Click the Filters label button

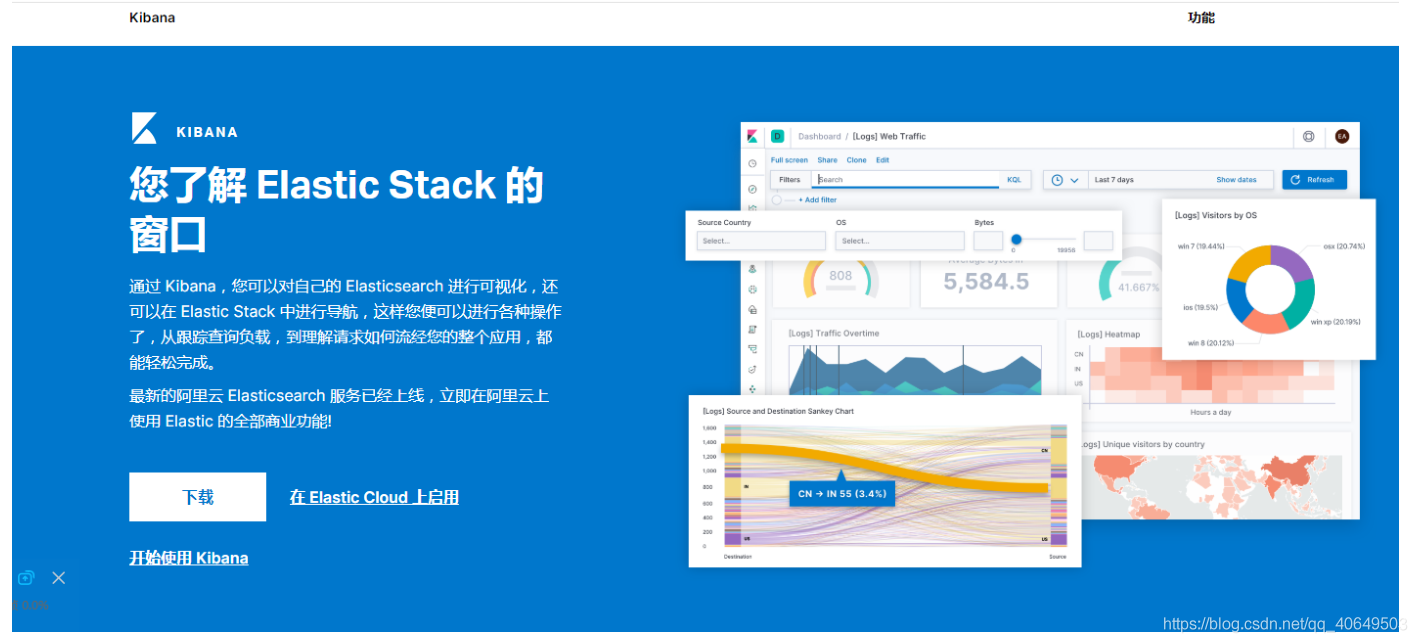point(790,180)
